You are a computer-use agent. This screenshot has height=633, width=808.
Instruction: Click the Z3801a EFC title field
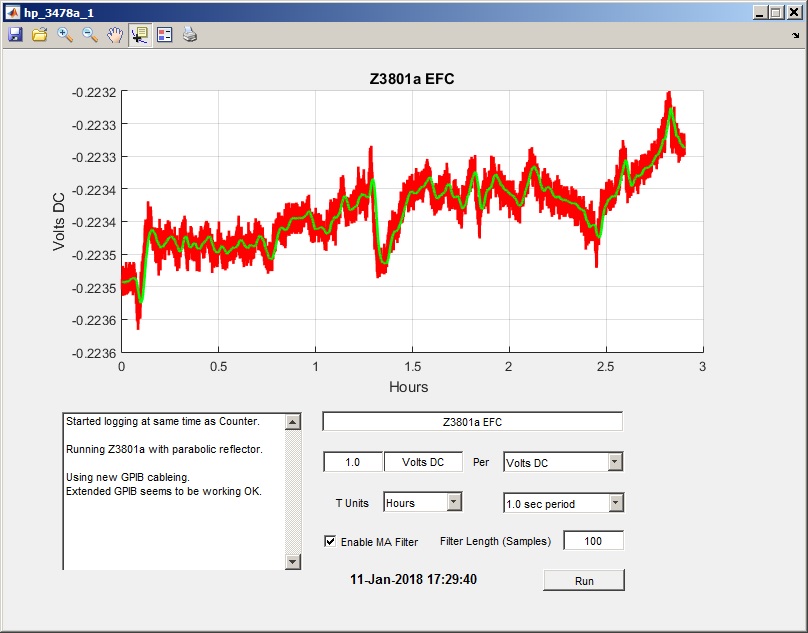tap(472, 422)
